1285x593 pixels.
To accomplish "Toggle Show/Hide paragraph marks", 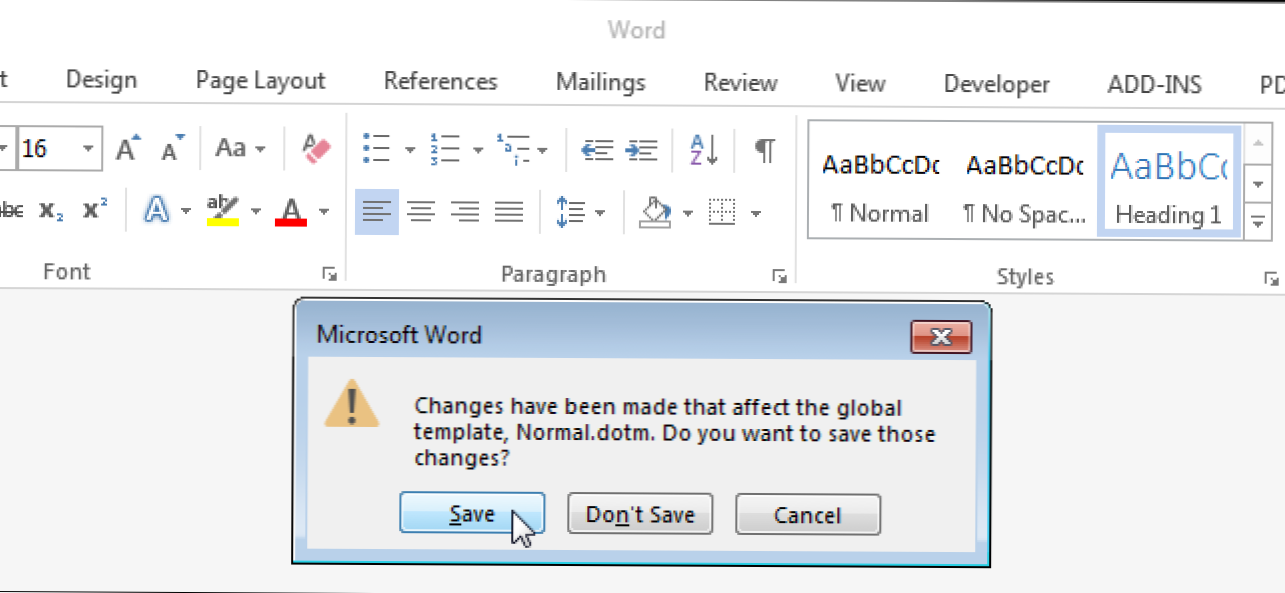I will [764, 150].
